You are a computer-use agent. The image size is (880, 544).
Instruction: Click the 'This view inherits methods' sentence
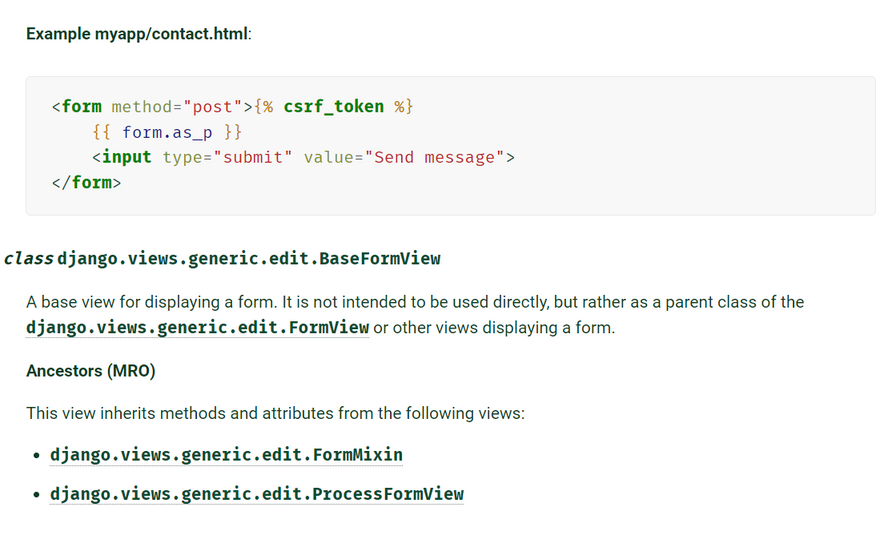[274, 413]
